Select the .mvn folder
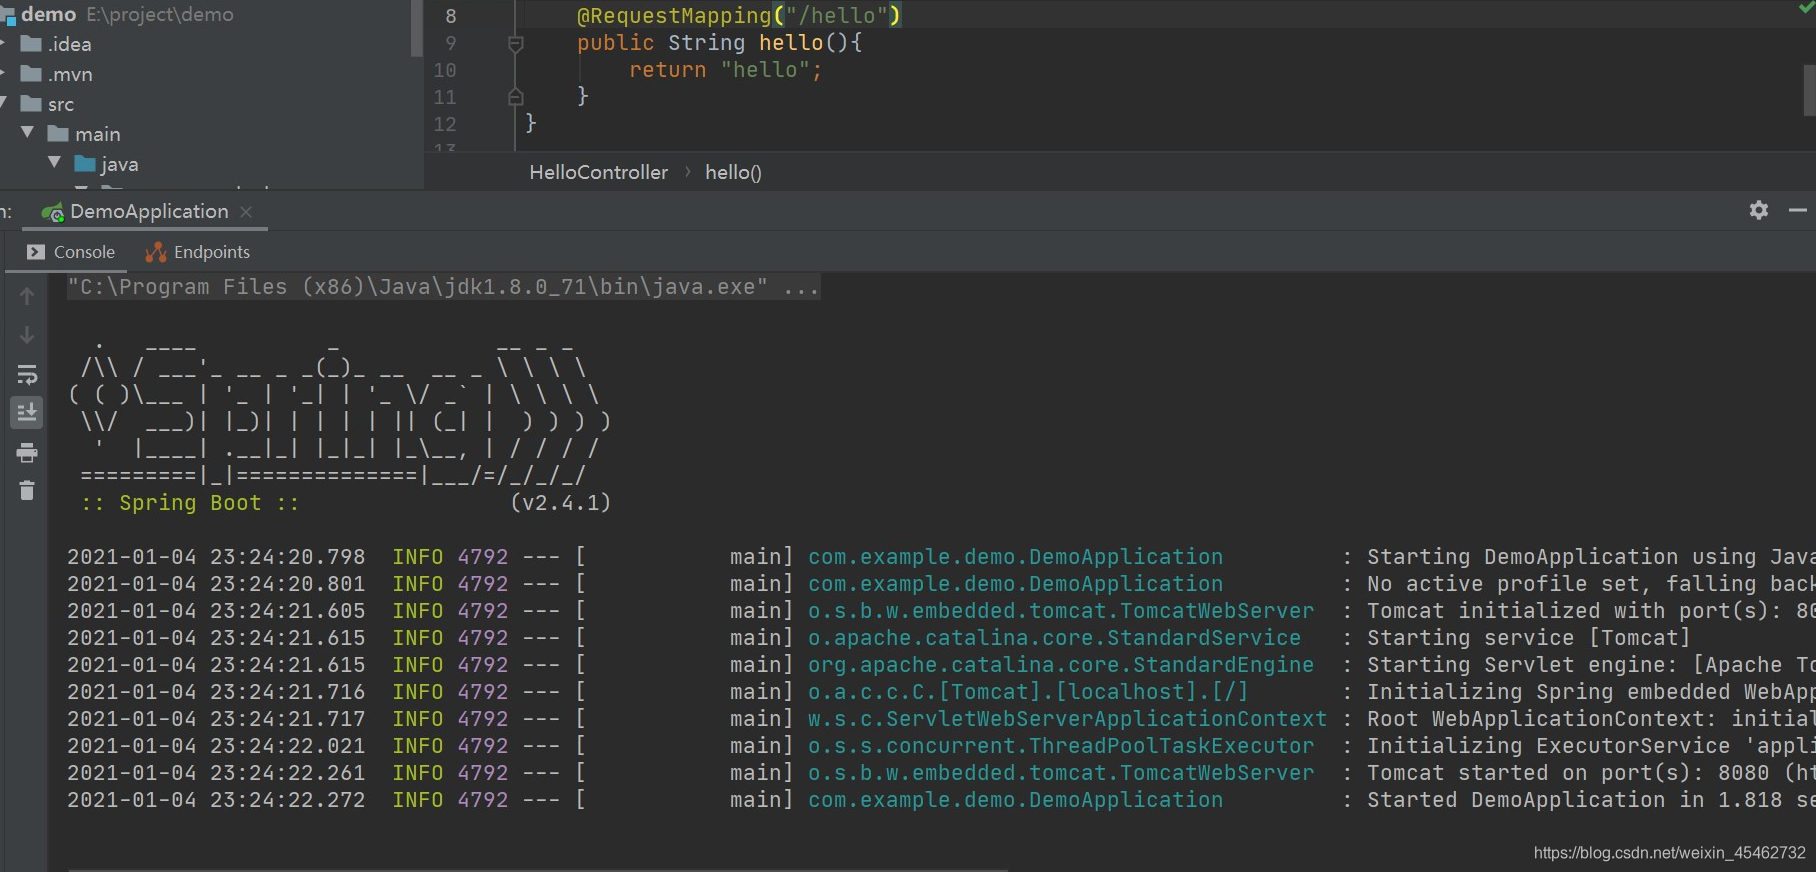This screenshot has width=1816, height=872. [57, 74]
